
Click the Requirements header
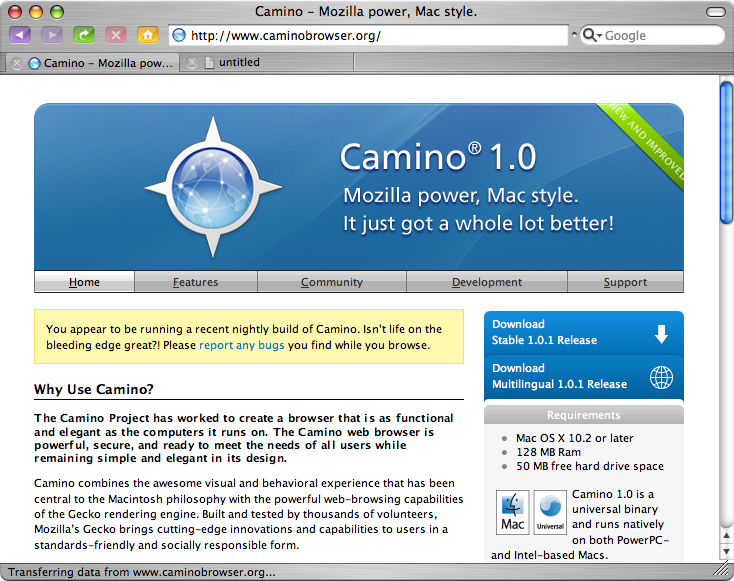584,415
